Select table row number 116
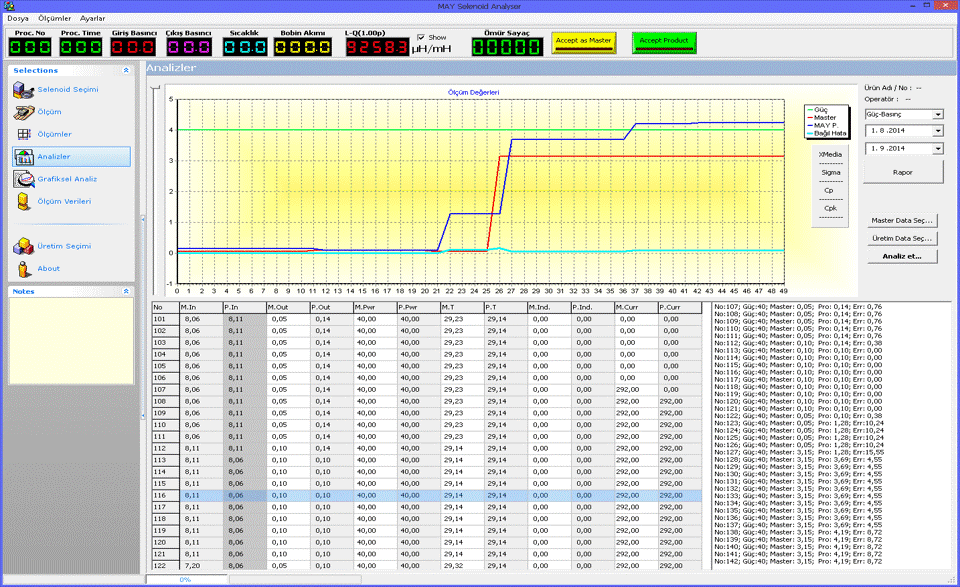This screenshot has width=960, height=587. [x=427, y=495]
